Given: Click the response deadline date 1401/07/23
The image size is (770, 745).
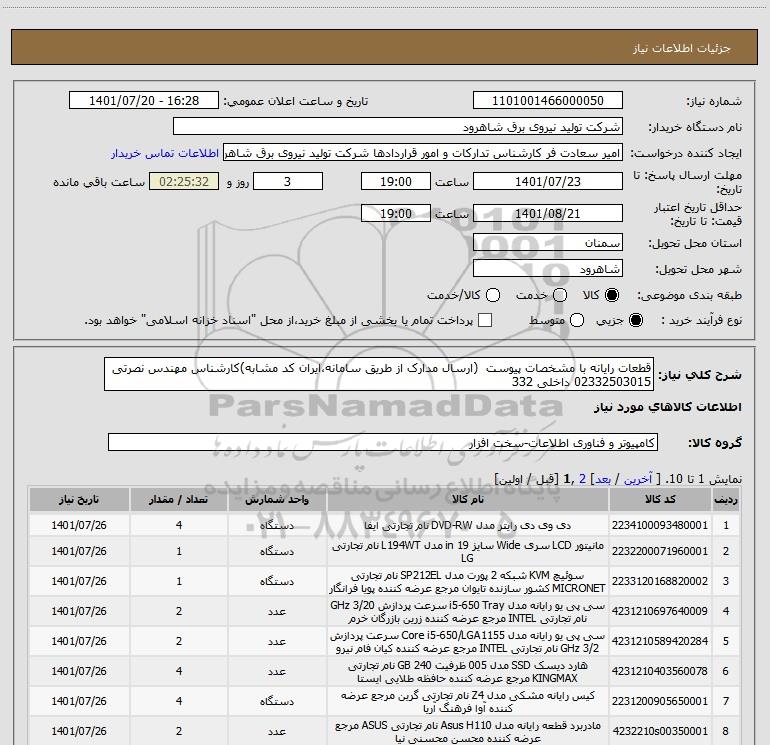Looking at the screenshot, I should [548, 181].
